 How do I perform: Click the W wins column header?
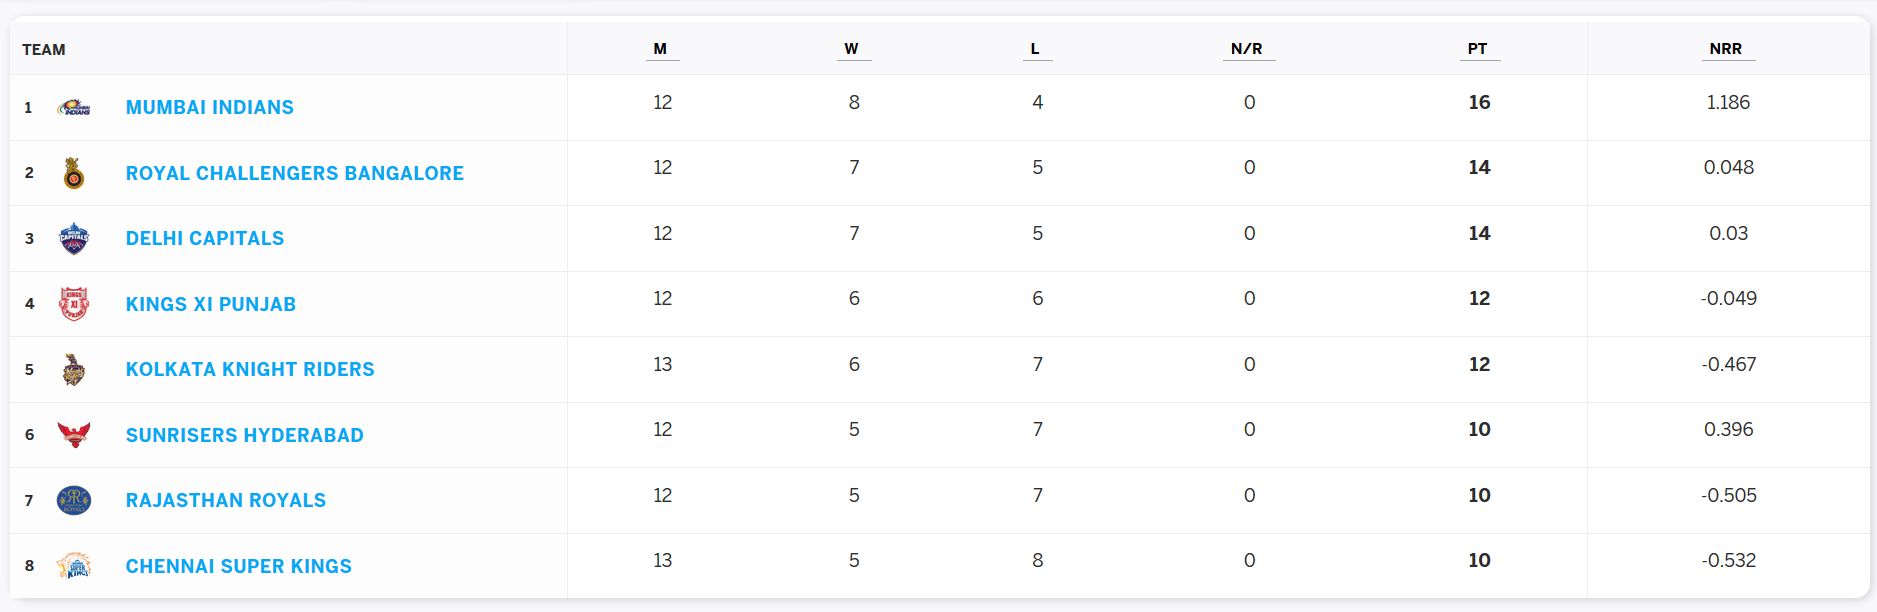852,49
